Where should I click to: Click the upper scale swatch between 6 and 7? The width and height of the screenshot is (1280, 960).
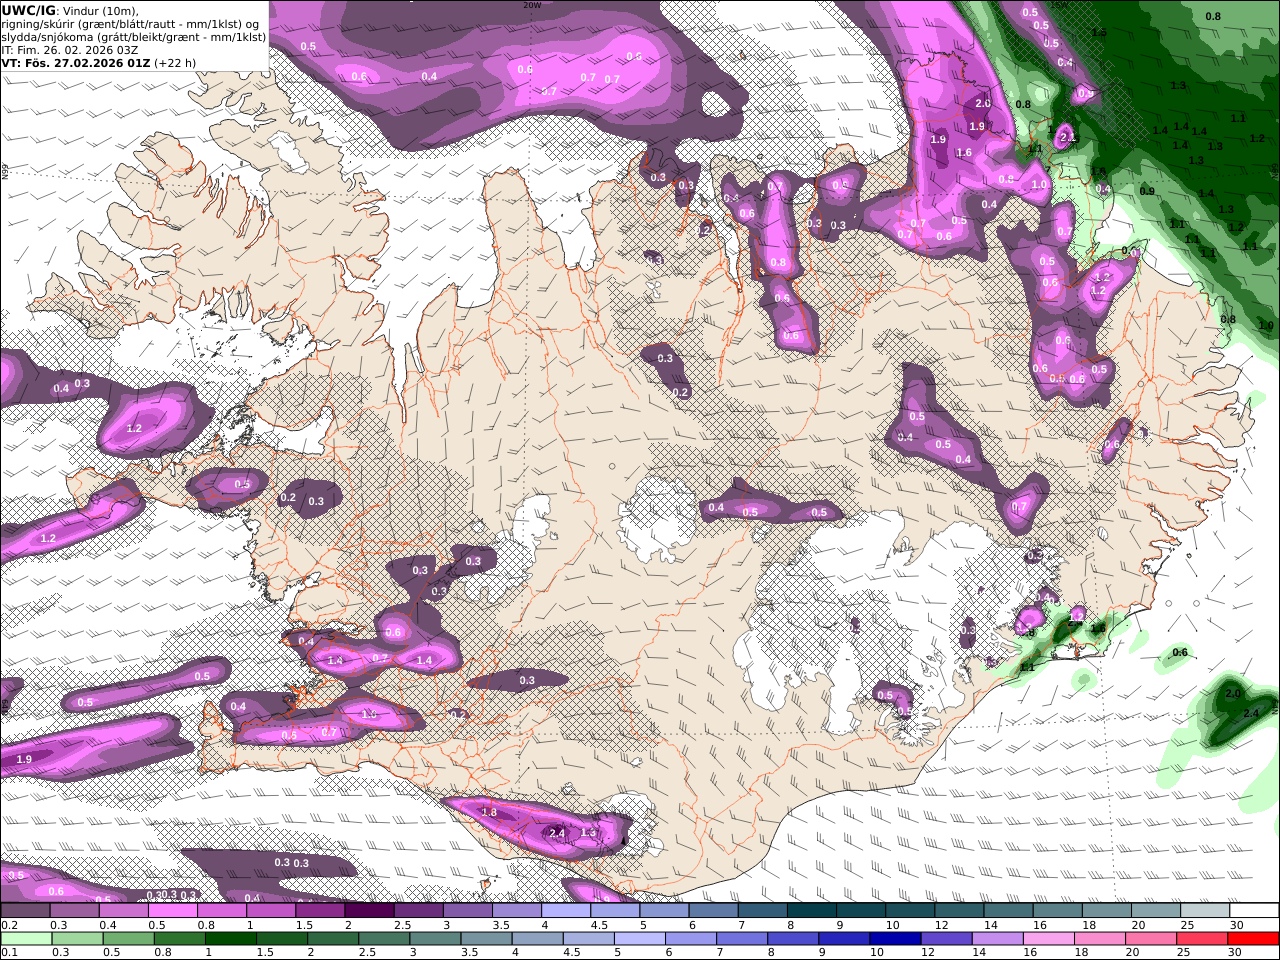[713, 911]
